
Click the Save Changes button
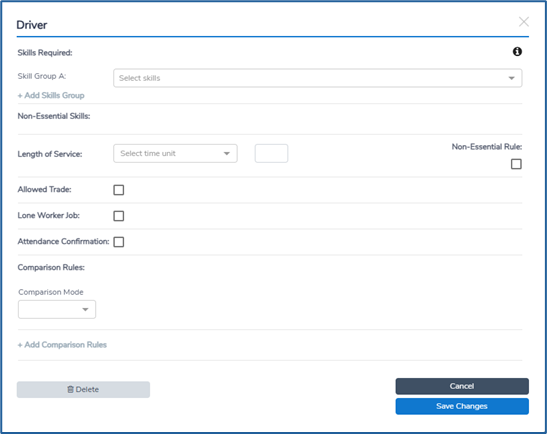(462, 406)
